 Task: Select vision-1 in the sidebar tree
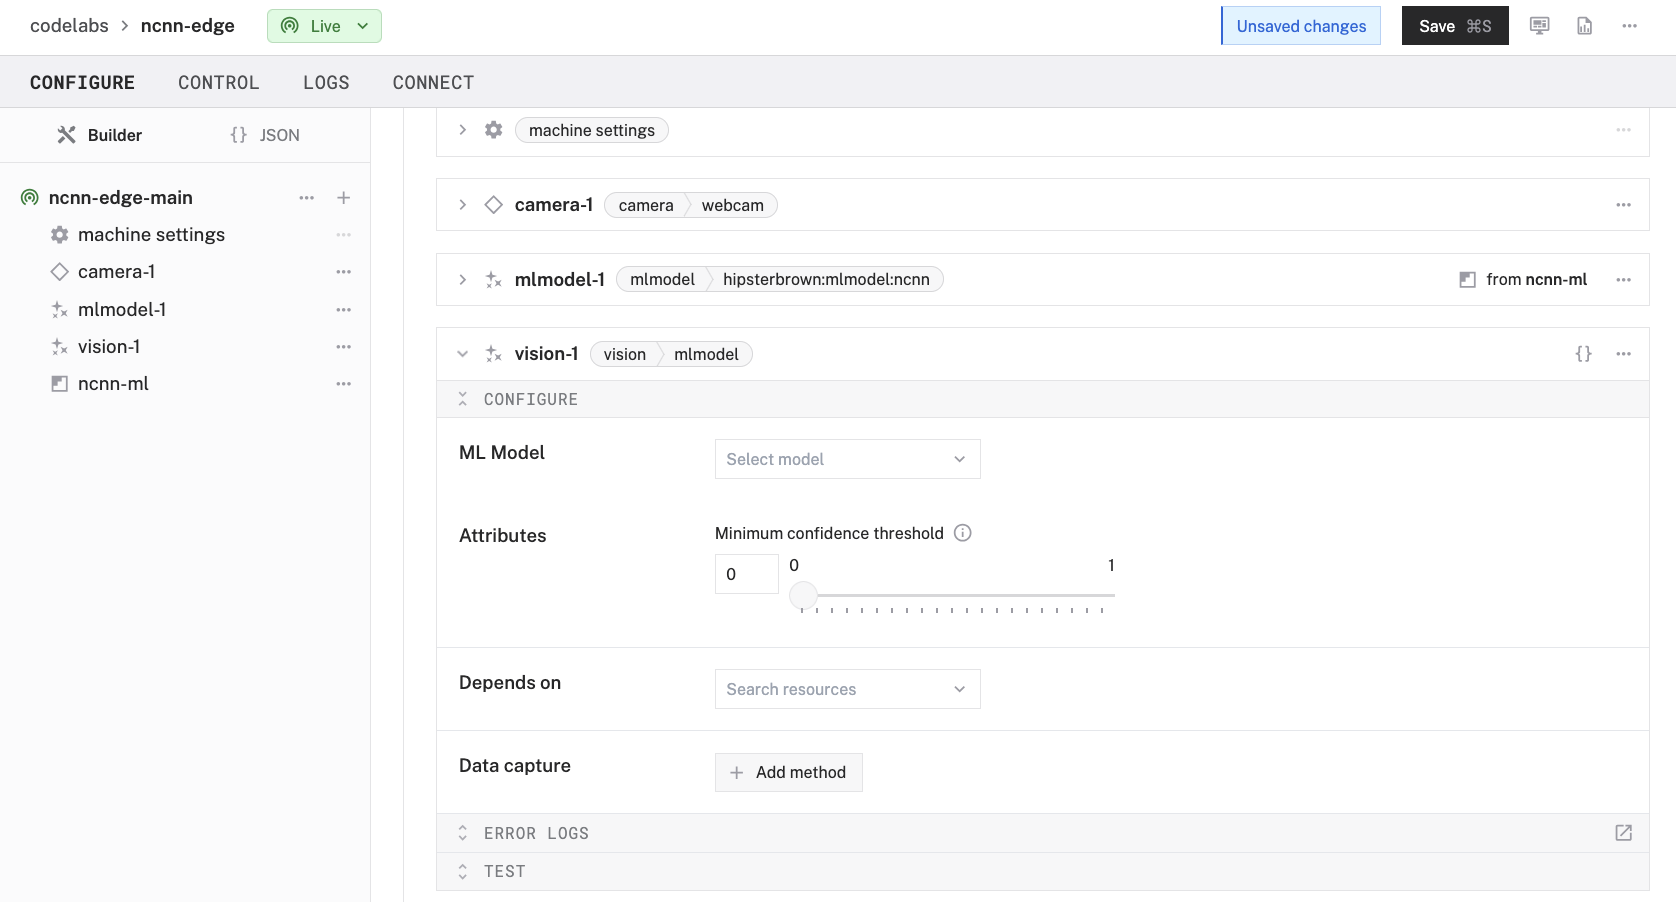pyautogui.click(x=109, y=347)
